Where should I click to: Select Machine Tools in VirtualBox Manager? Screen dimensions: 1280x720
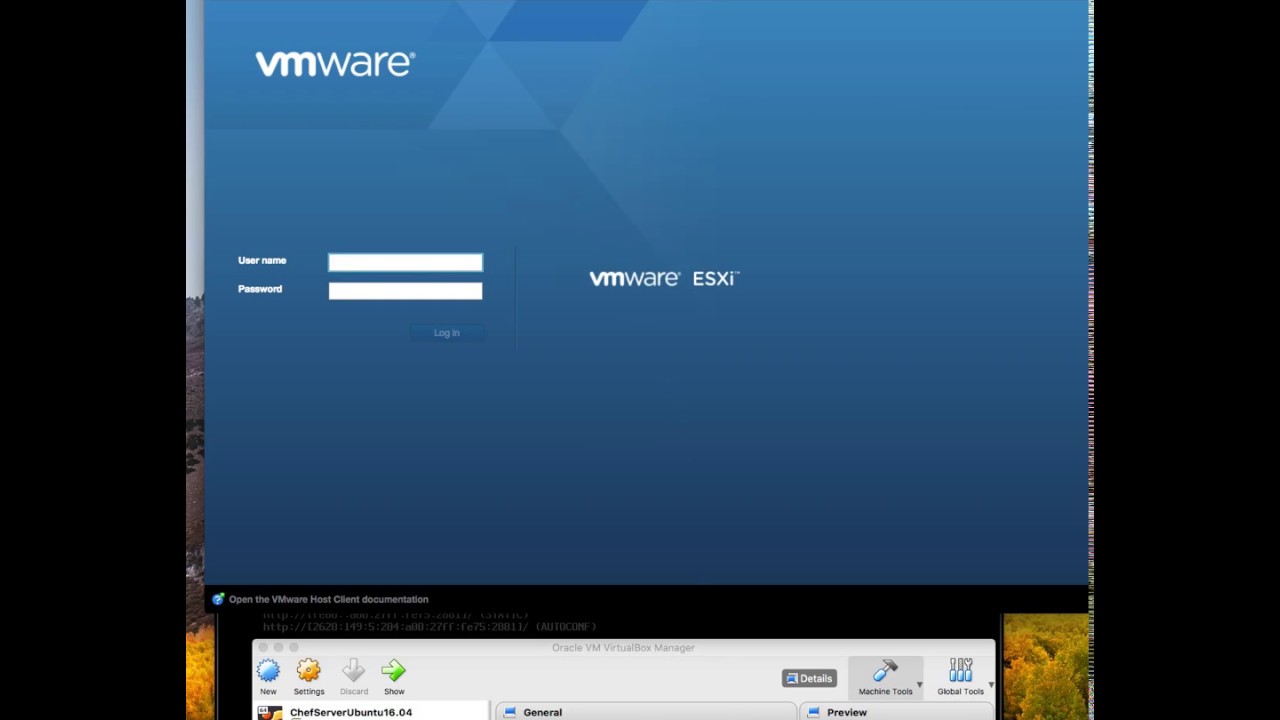tap(885, 677)
